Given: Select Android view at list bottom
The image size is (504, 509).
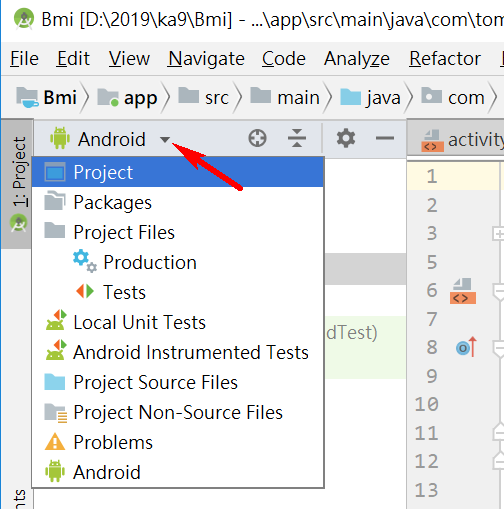Looking at the screenshot, I should pyautogui.click(x=178, y=472).
